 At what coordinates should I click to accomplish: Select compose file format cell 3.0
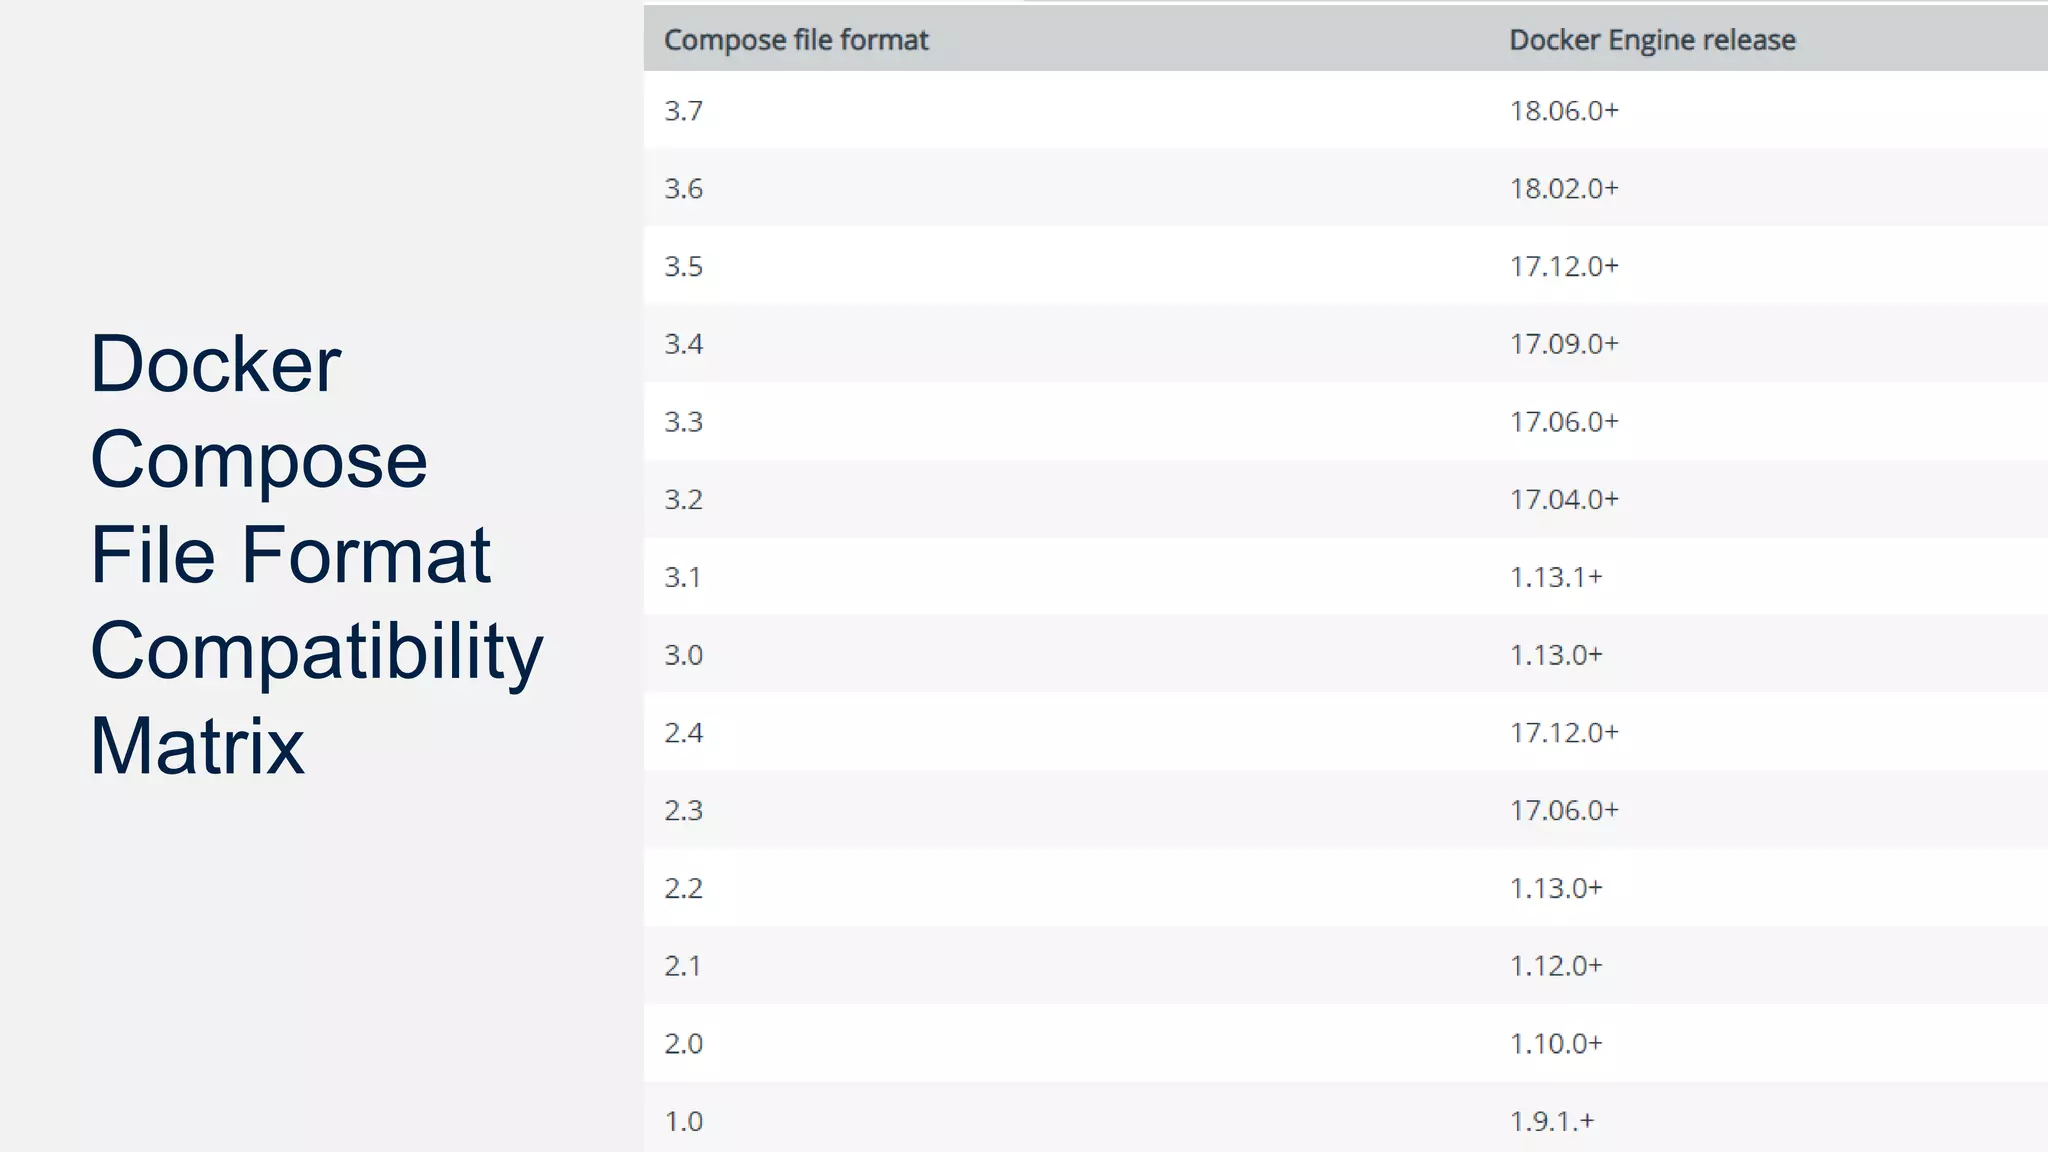point(684,655)
